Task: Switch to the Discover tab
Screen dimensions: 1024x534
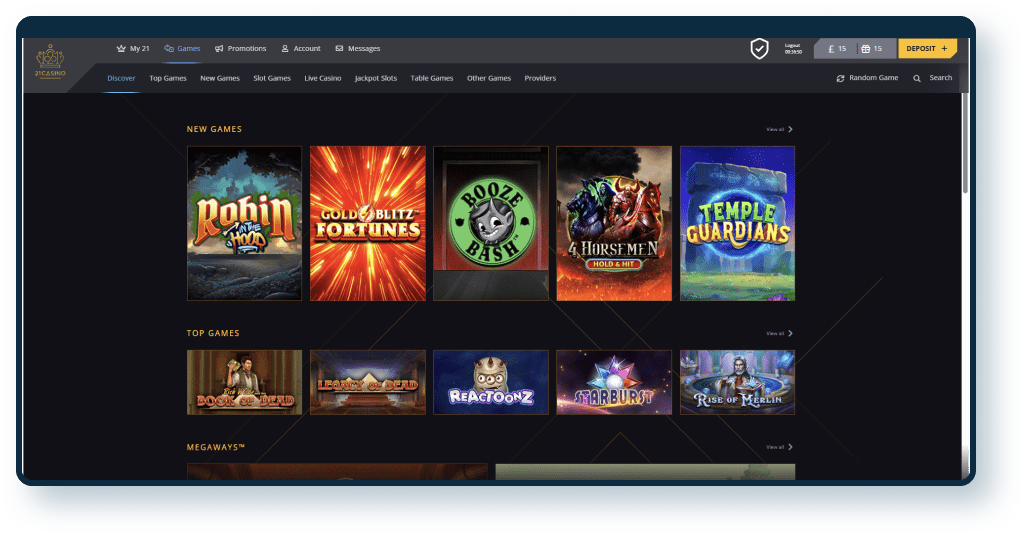Action: (121, 78)
